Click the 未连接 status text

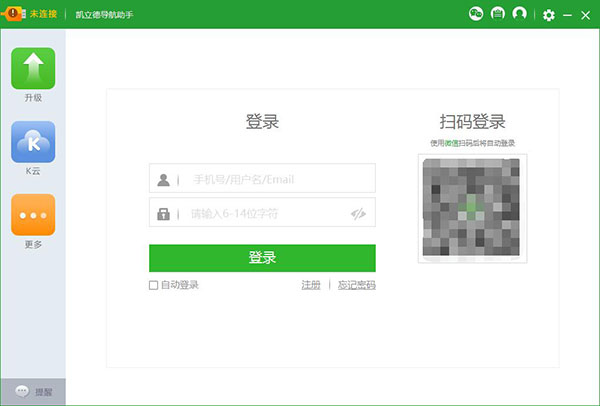[x=44, y=14]
